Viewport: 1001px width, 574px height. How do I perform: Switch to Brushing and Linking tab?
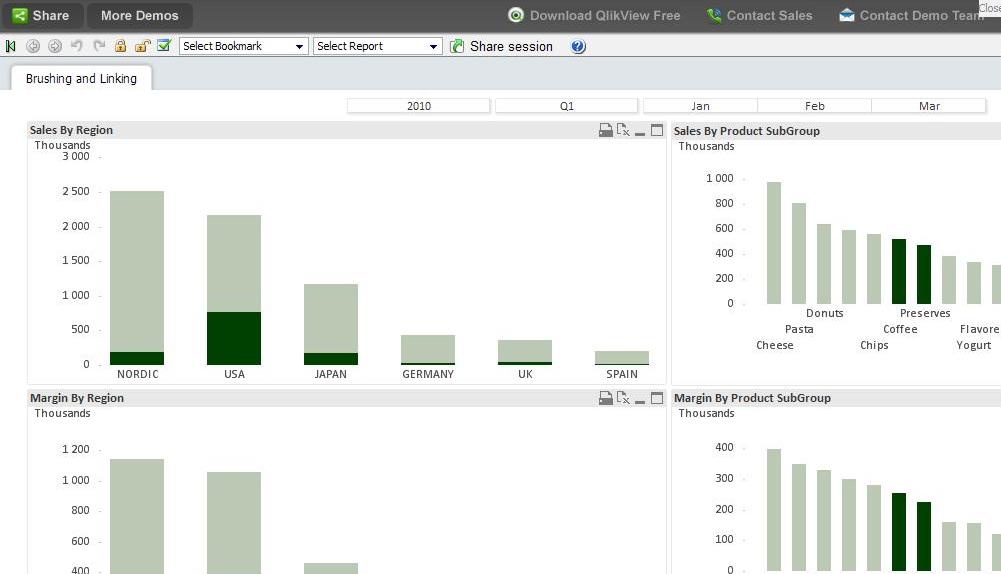tap(81, 78)
